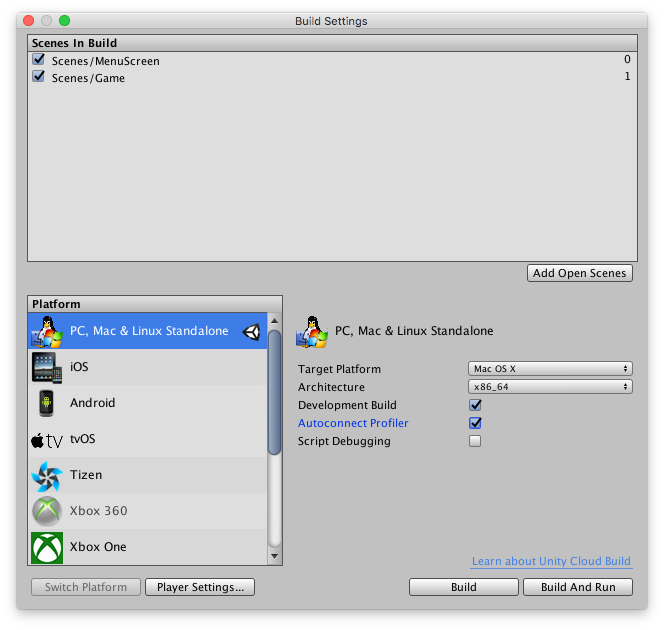This screenshot has height=630, width=664.
Task: Open the Target Platform dropdown showing Mac OS X
Action: (550, 369)
